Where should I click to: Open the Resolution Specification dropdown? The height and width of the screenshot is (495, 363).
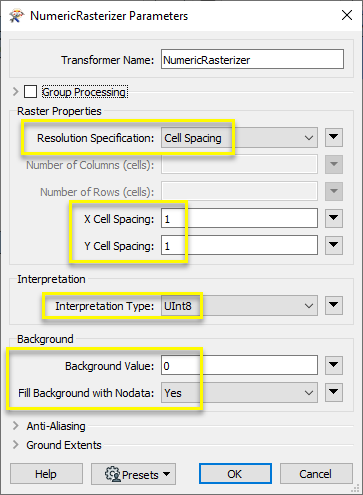point(239,138)
